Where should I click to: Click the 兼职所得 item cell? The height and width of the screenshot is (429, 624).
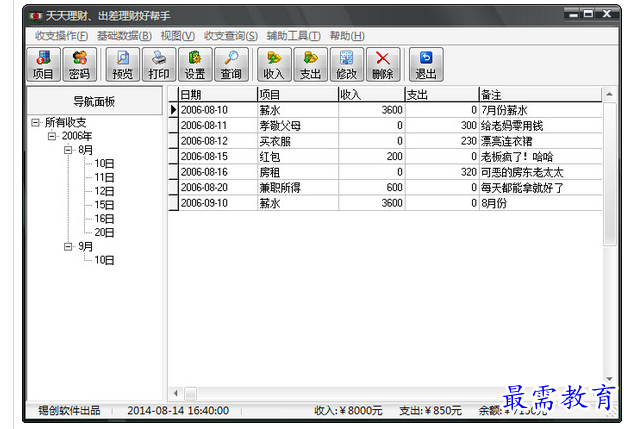coord(298,188)
